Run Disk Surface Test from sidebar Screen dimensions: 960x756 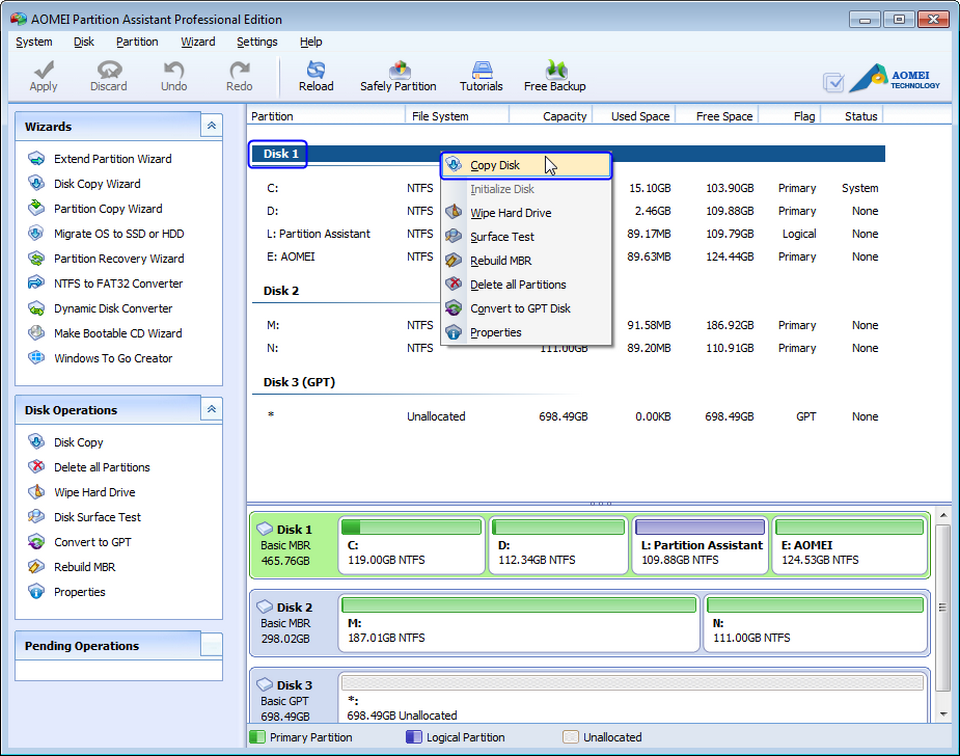84,517
